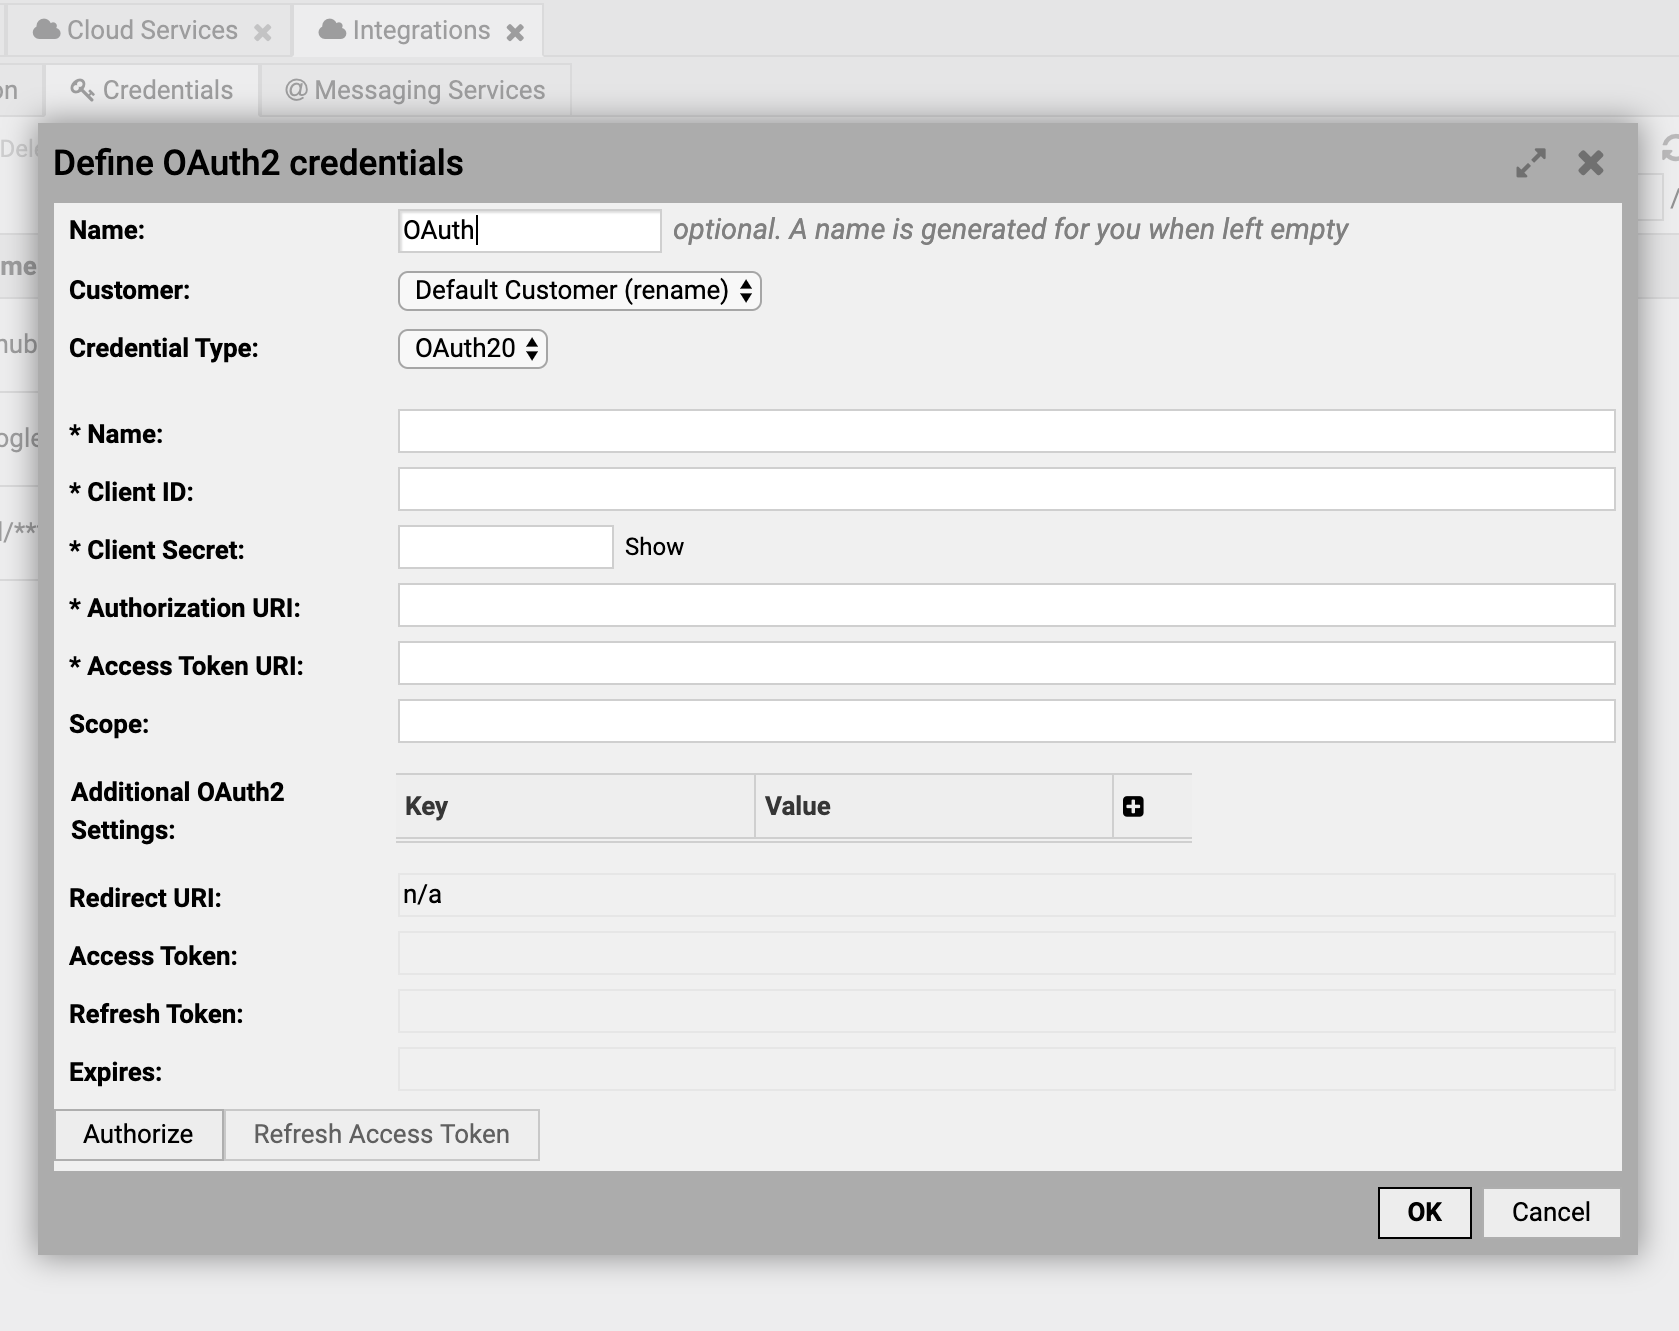Click the Authorize button
The width and height of the screenshot is (1679, 1331).
(x=138, y=1134)
